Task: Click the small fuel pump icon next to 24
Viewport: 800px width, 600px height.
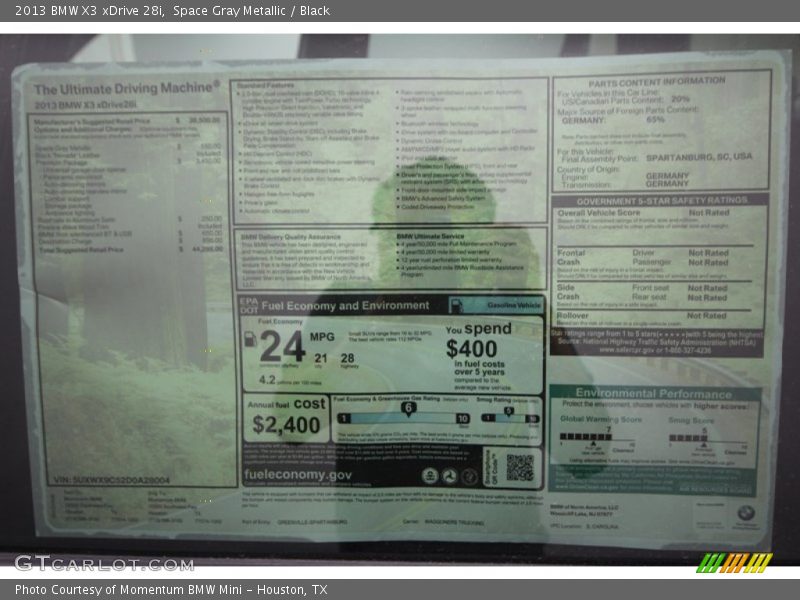Action: click(x=250, y=339)
